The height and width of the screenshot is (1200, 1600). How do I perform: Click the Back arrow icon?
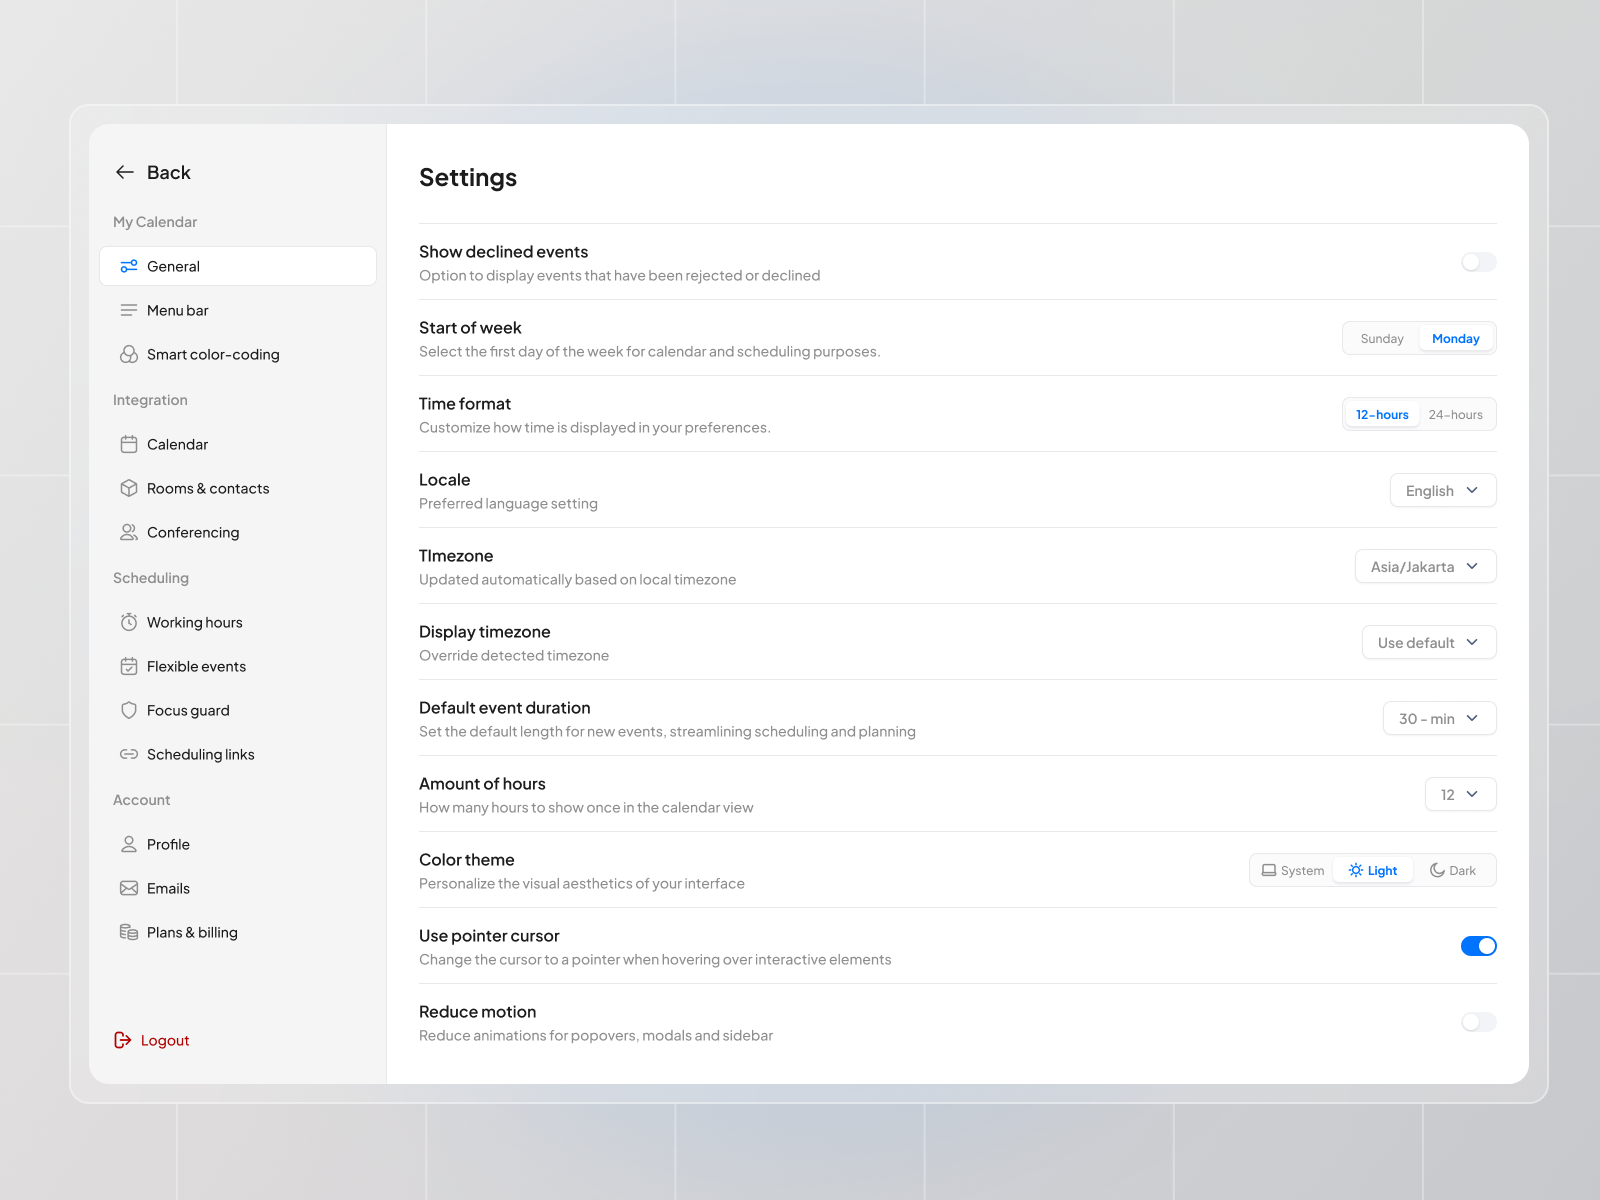coord(124,172)
